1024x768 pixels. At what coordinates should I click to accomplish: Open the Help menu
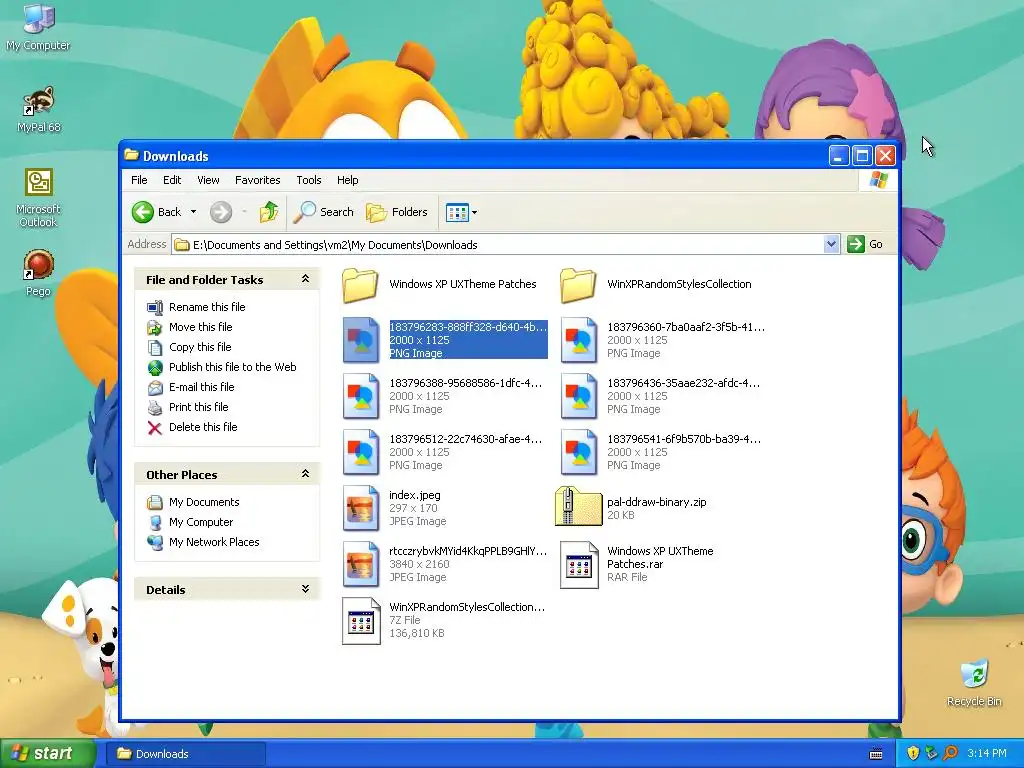[x=347, y=180]
